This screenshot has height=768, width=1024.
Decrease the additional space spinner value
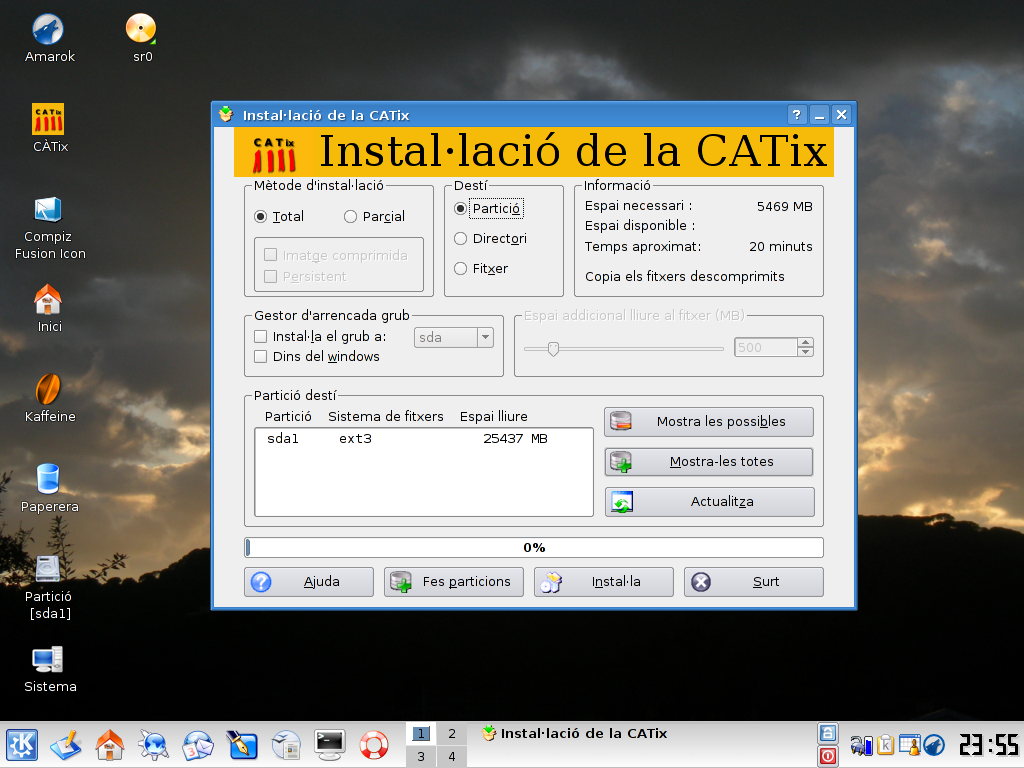[806, 352]
